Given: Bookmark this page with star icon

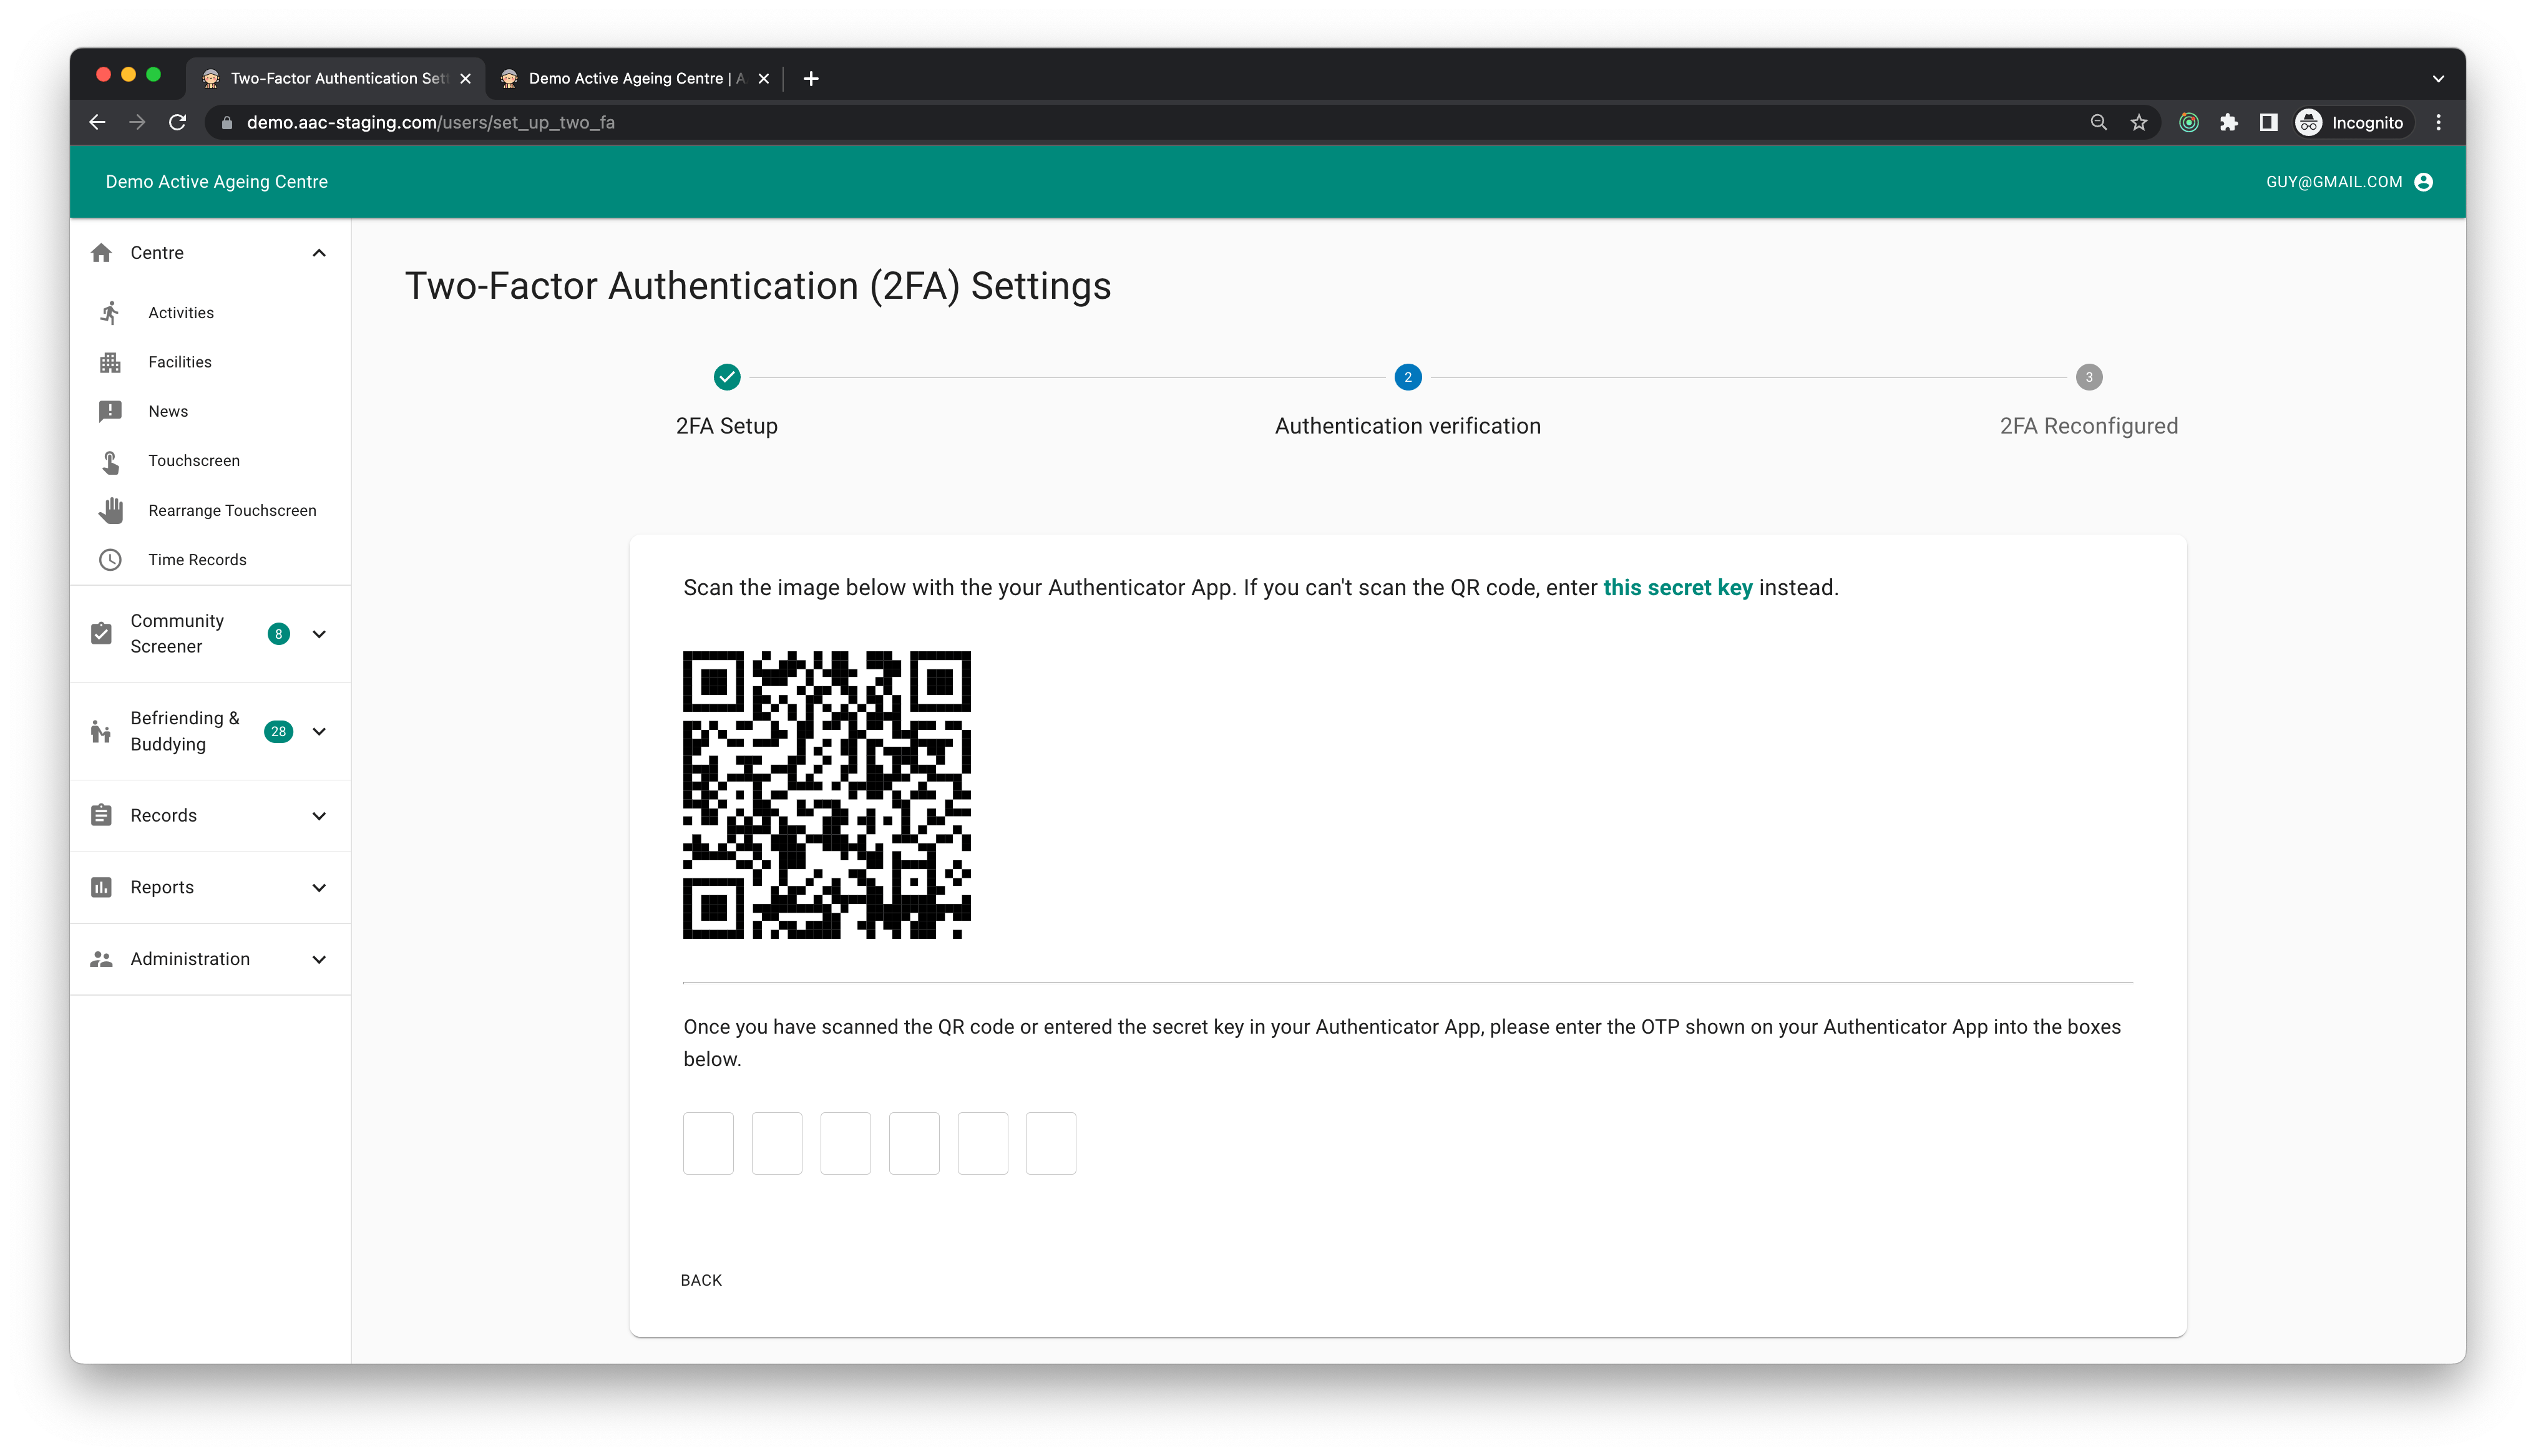Looking at the screenshot, I should (x=2138, y=122).
